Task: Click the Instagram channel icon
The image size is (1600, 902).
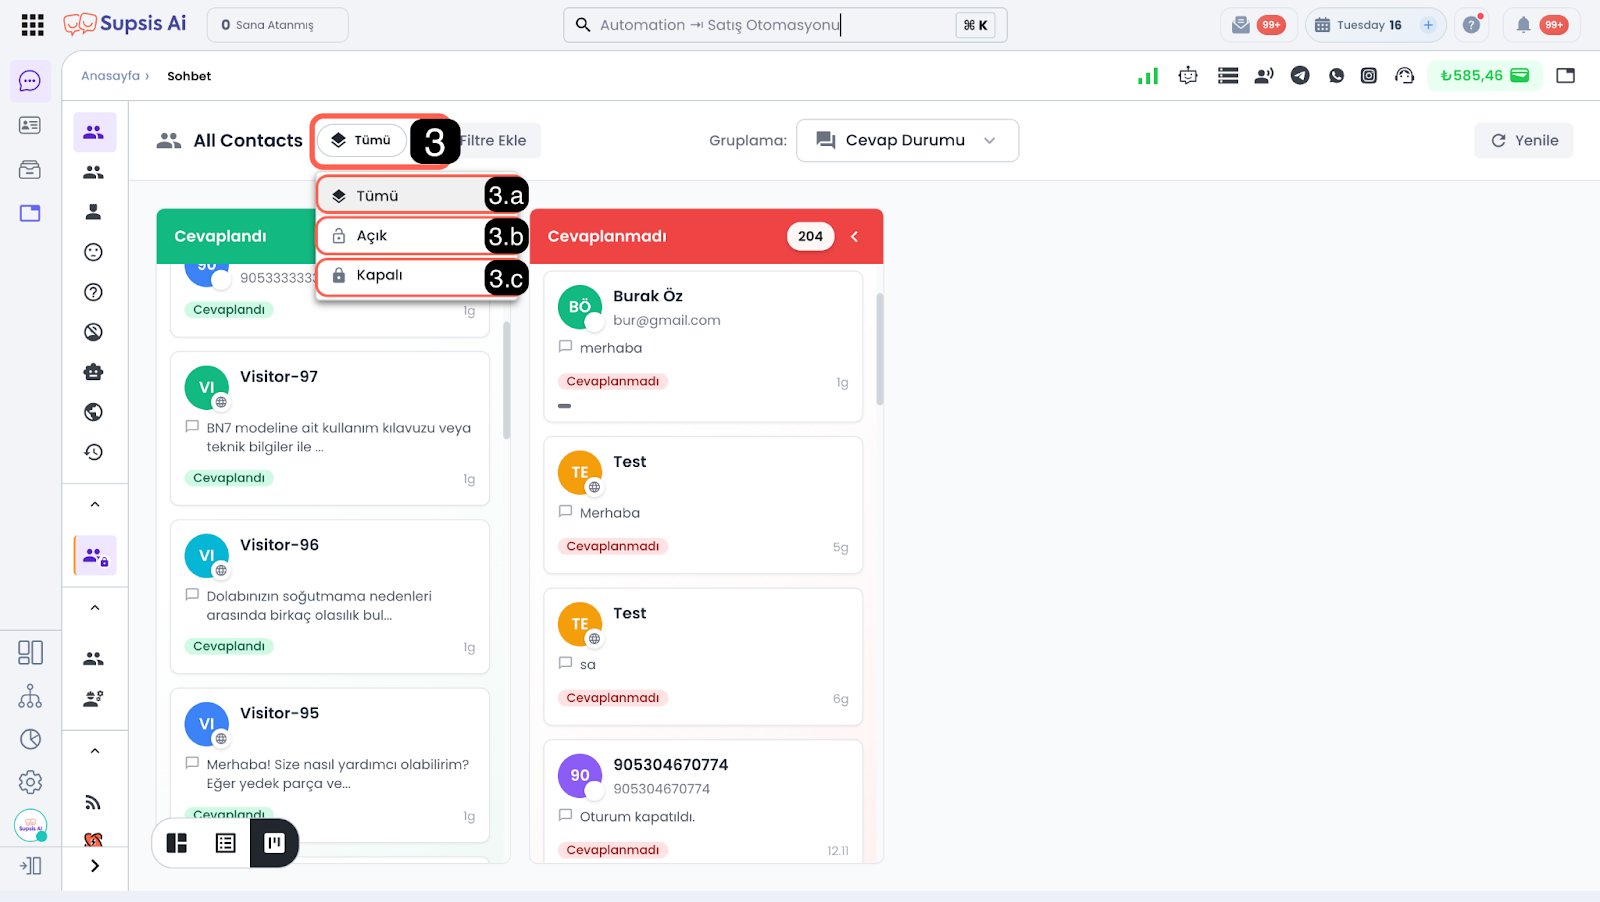Action: coord(1369,76)
